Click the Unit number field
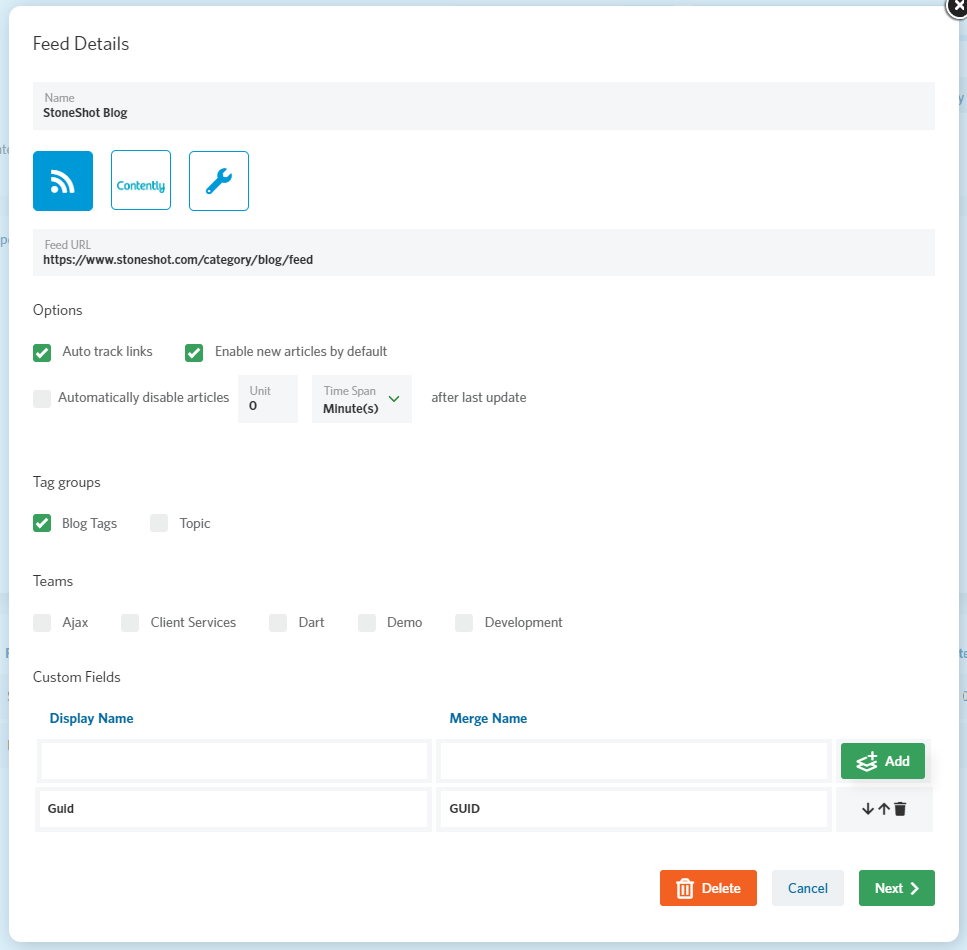 click(268, 399)
